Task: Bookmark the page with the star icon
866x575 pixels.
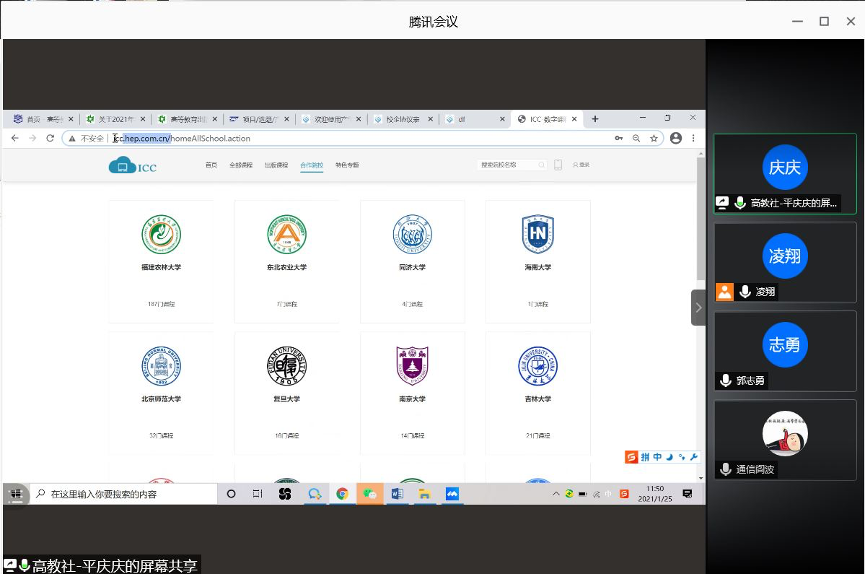Action: [x=653, y=138]
